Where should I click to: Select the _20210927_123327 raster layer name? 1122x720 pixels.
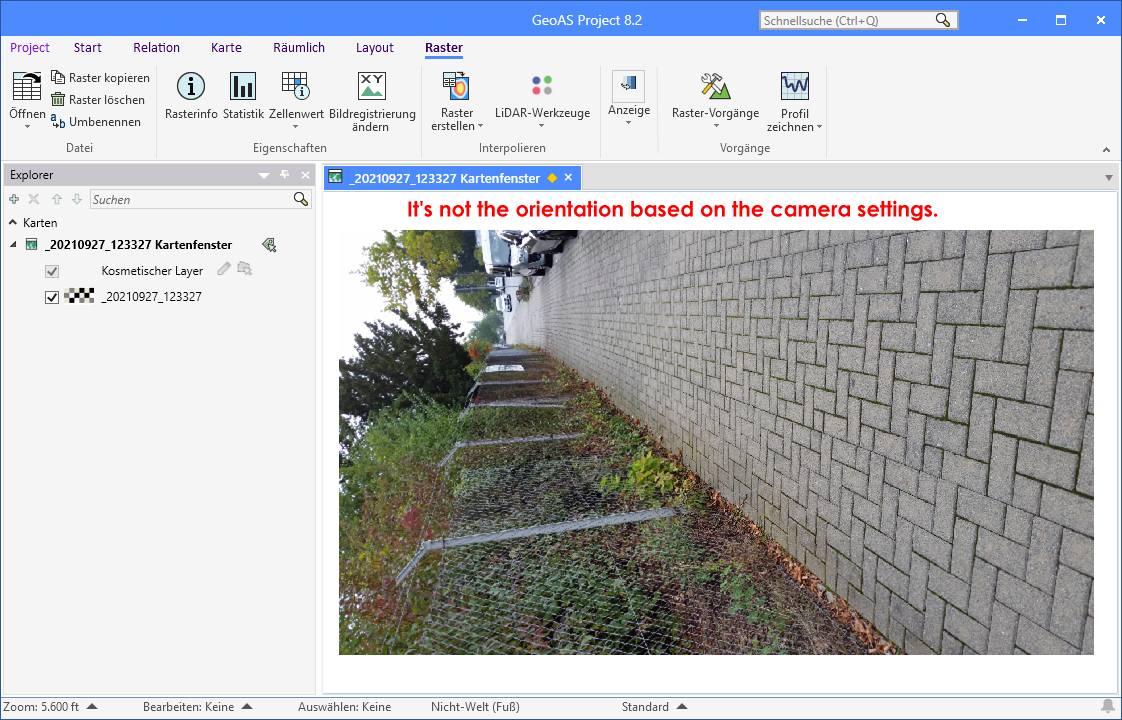[151, 296]
